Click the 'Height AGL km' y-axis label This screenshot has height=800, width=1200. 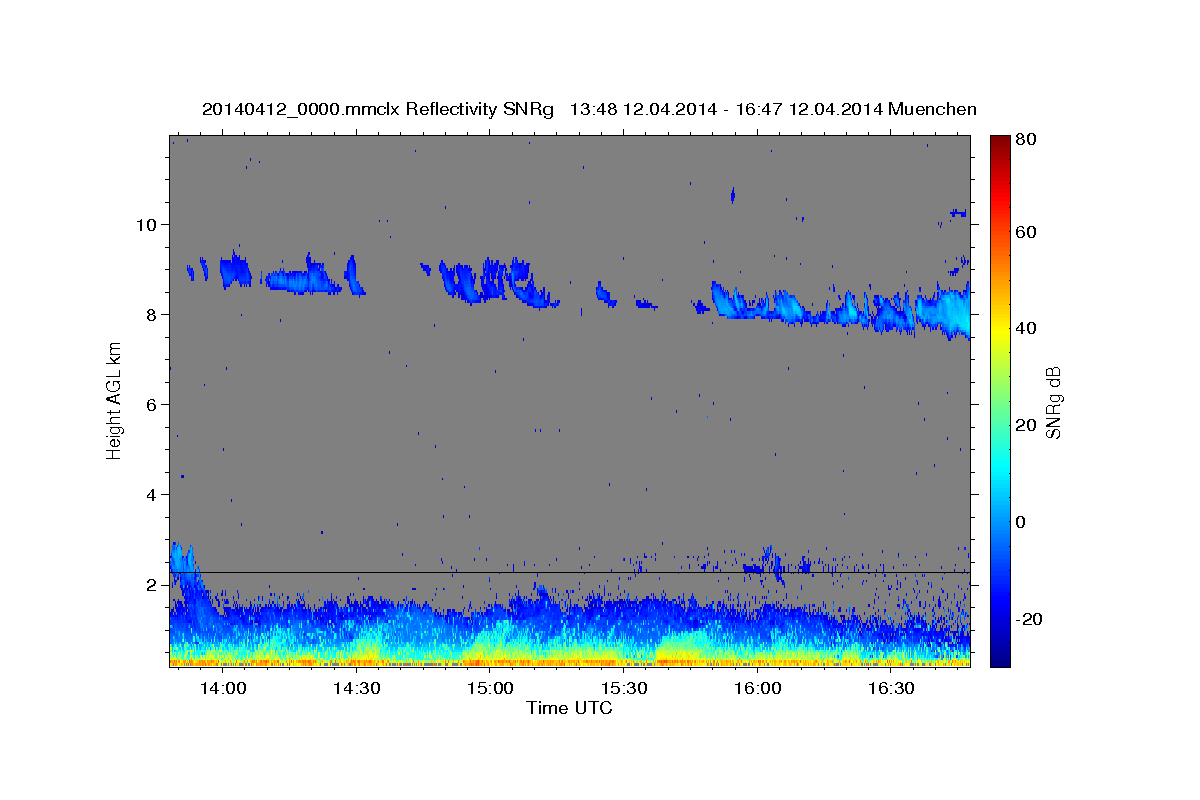pos(114,401)
